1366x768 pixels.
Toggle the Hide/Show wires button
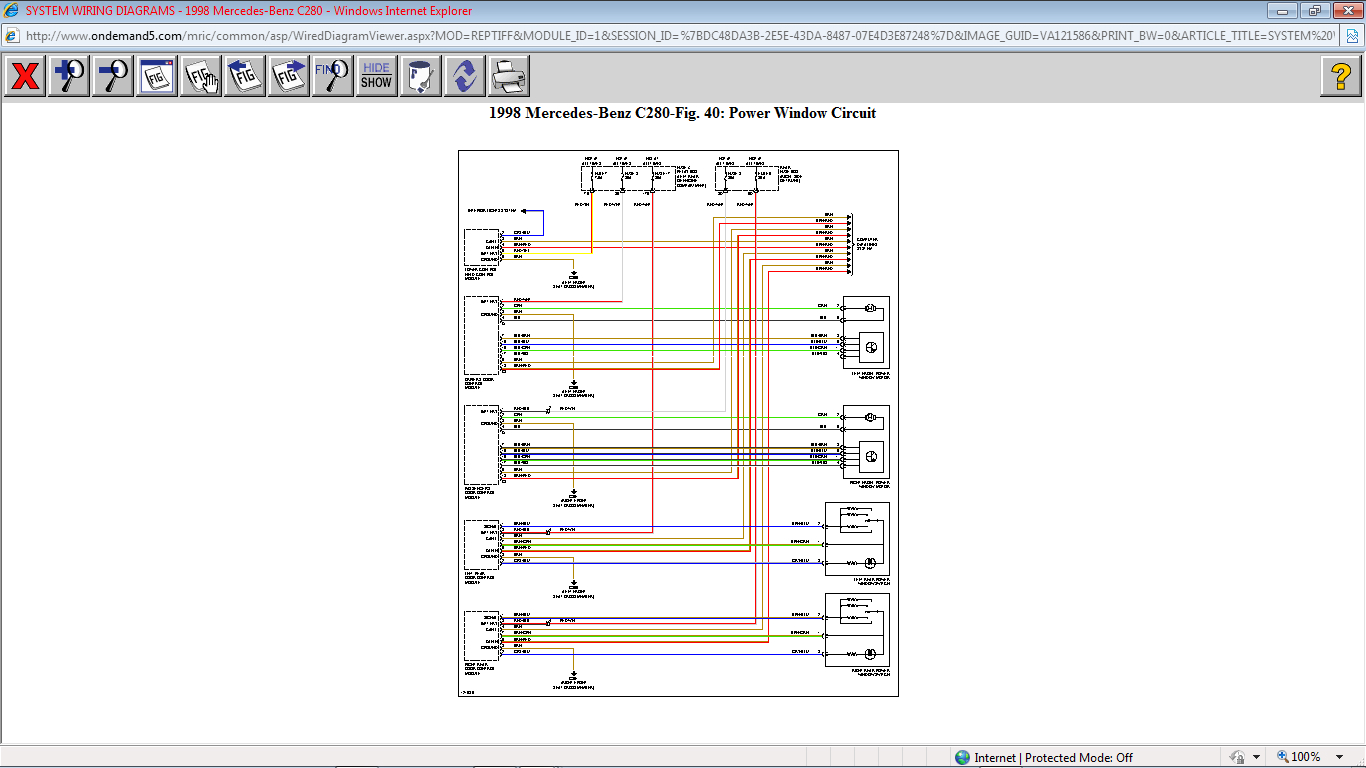pos(377,76)
